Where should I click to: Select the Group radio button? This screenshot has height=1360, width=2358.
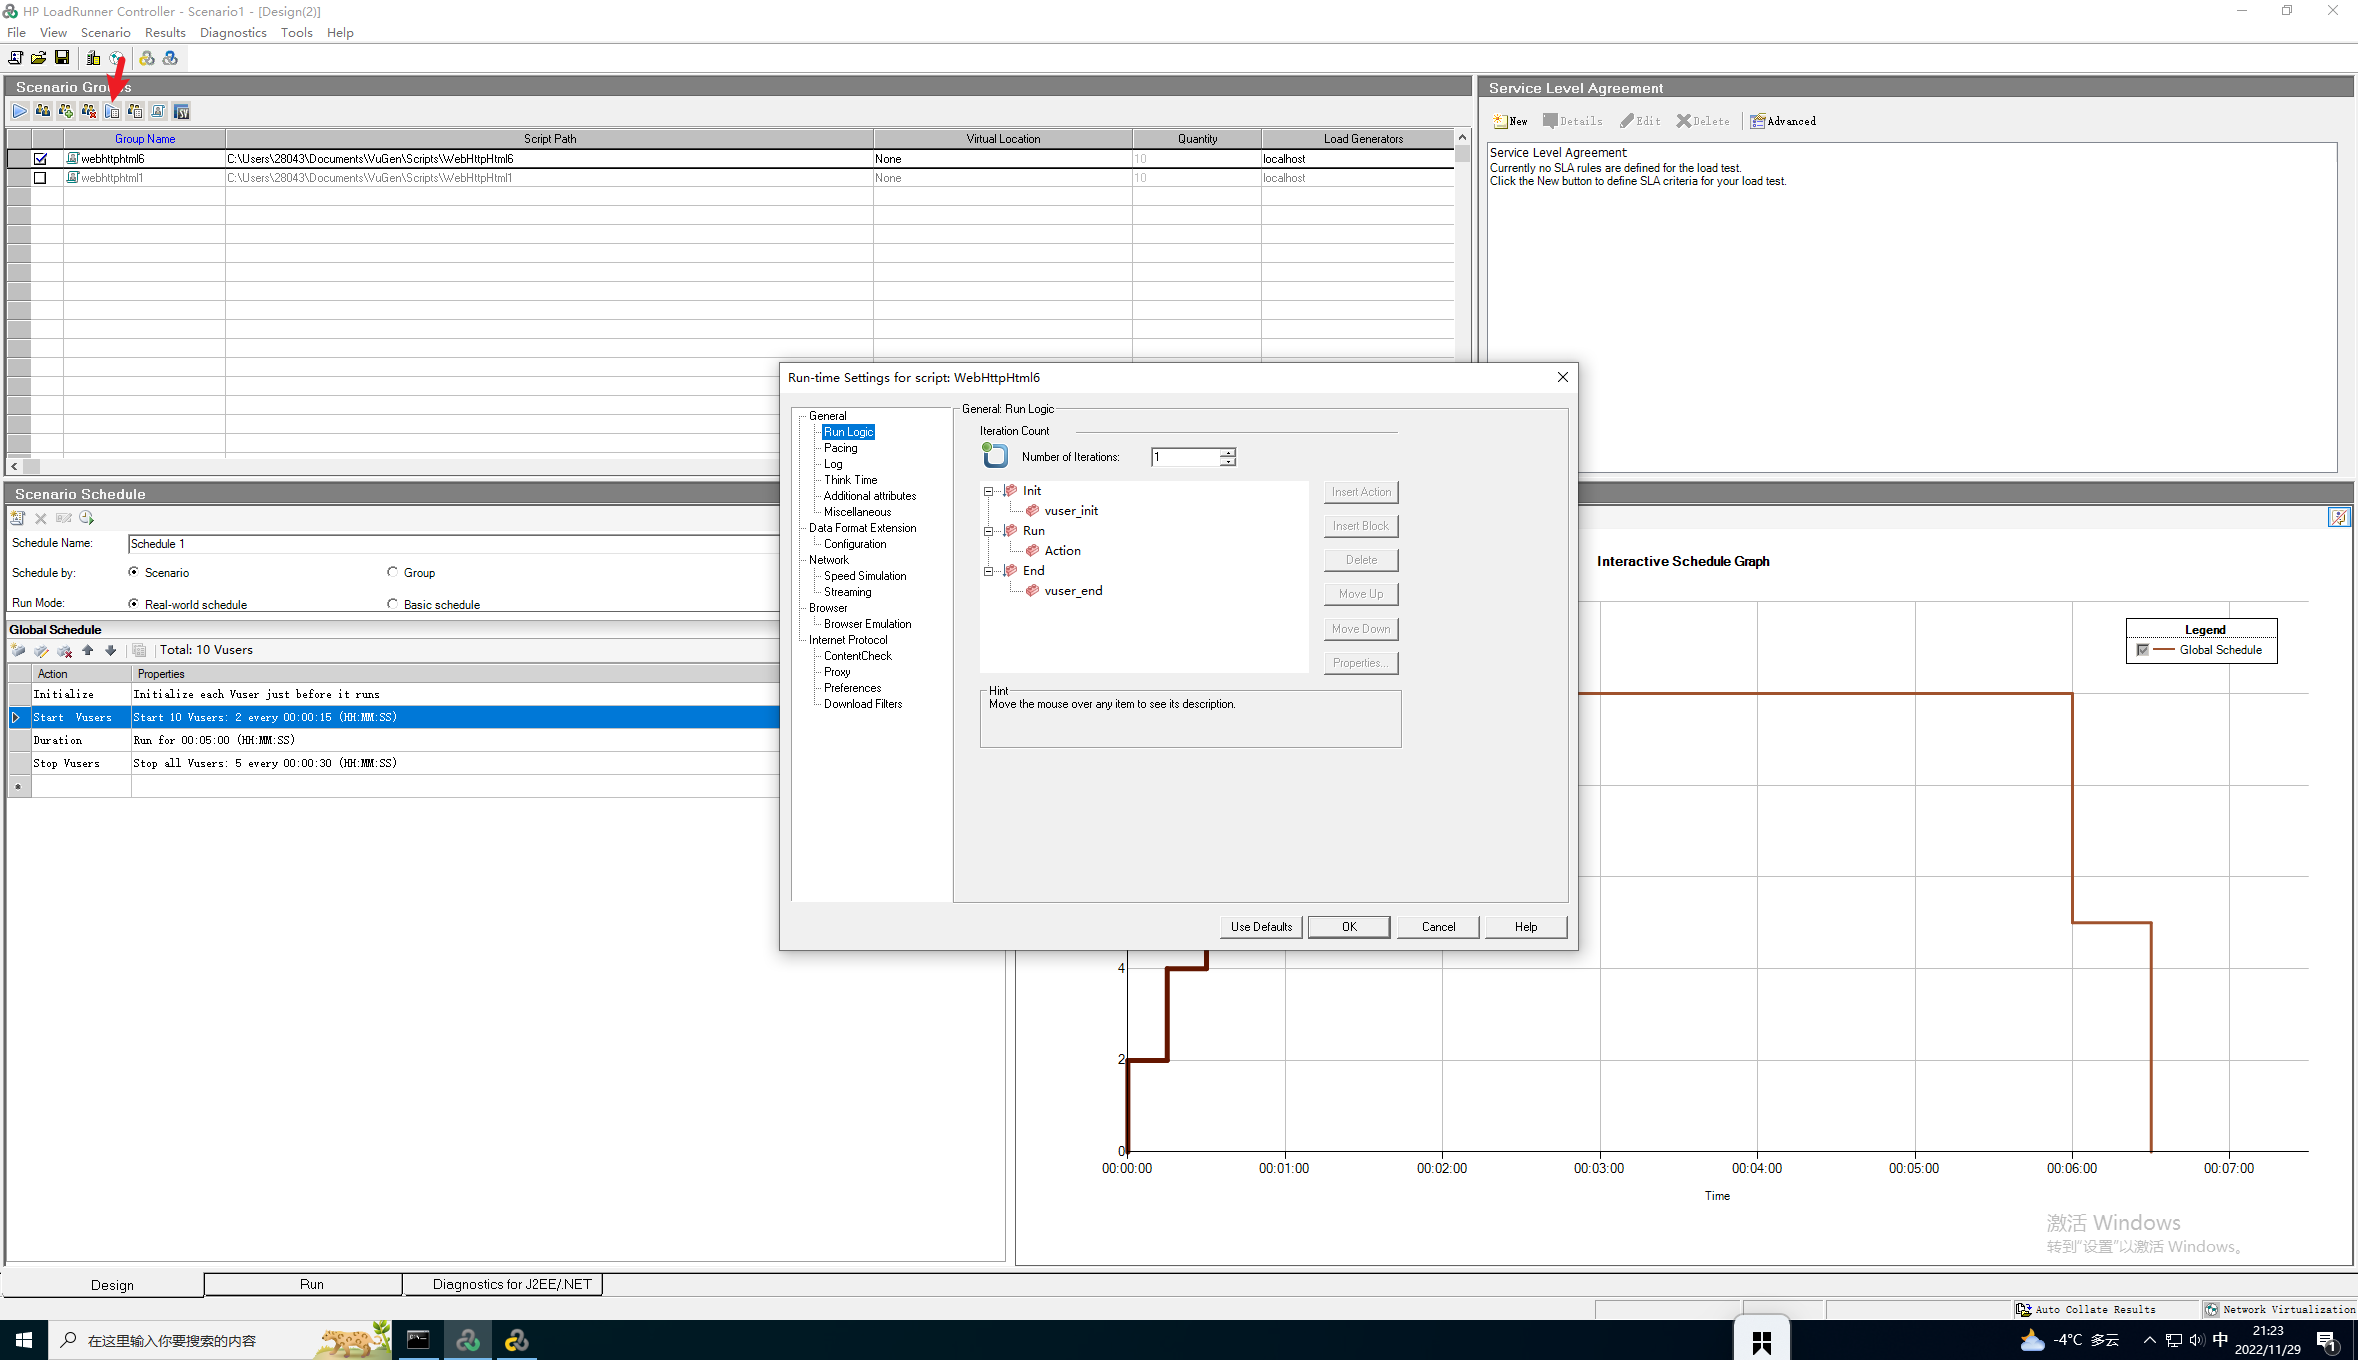pyautogui.click(x=395, y=572)
